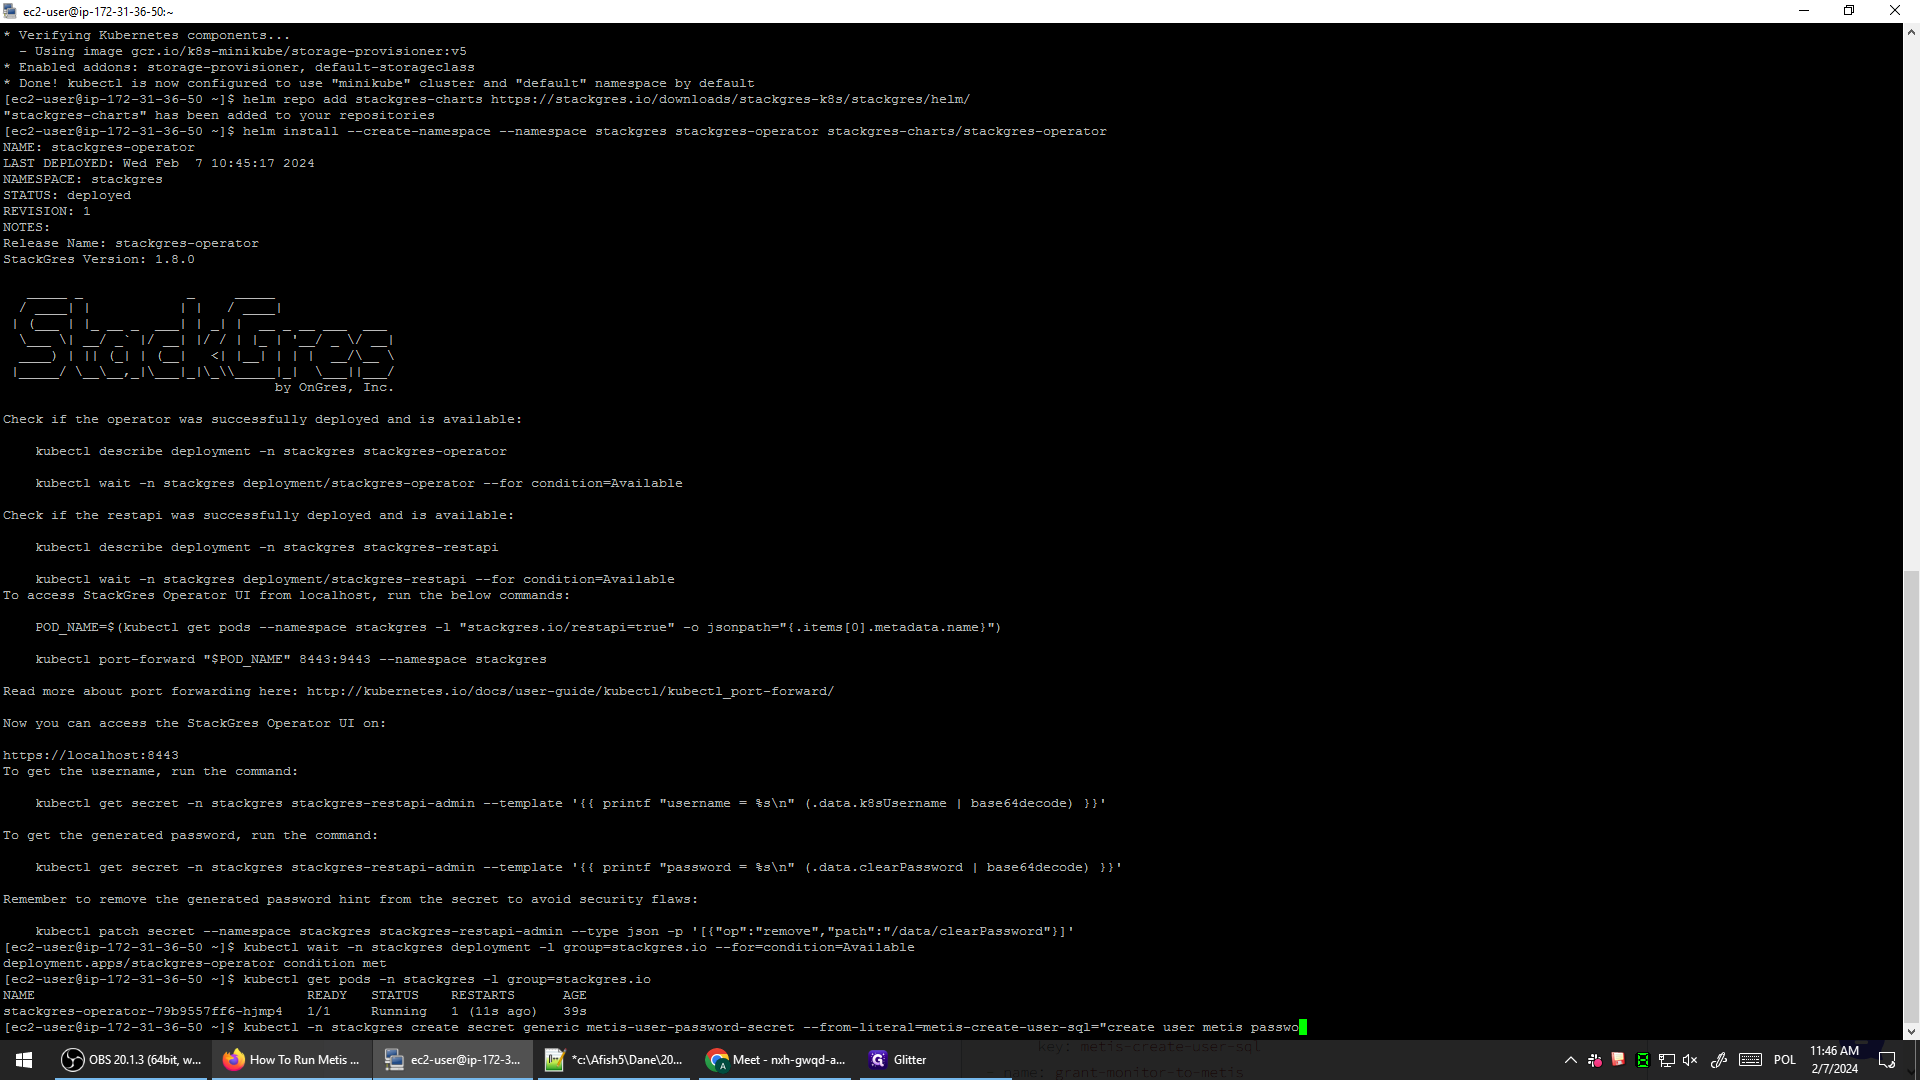Screen dimensions: 1920x1080
Task: Open the Slack tray icon
Action: 1595,1060
